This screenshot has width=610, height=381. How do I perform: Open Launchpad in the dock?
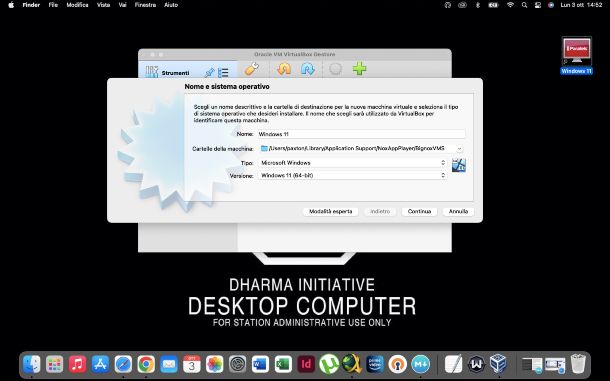point(54,364)
